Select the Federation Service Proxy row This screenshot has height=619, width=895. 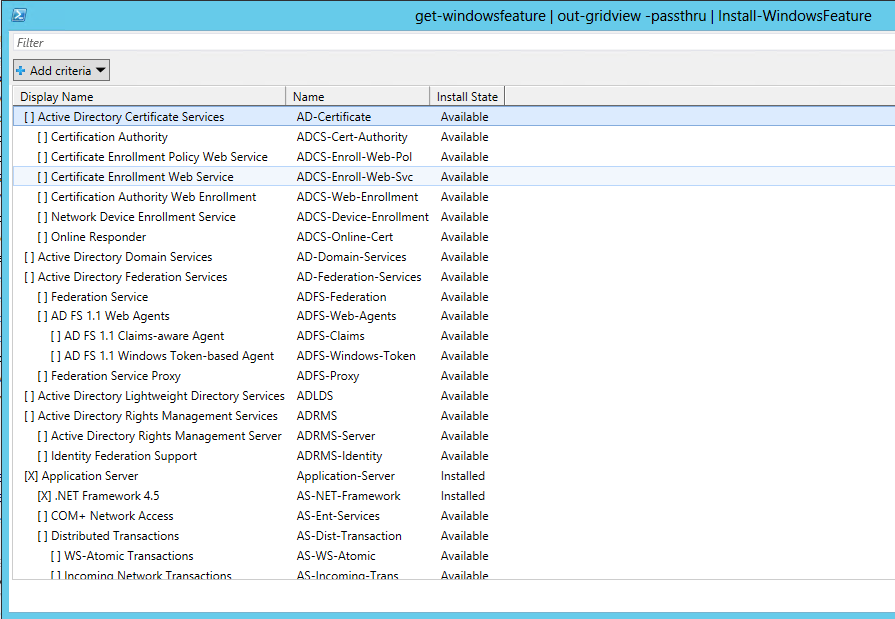tap(115, 376)
